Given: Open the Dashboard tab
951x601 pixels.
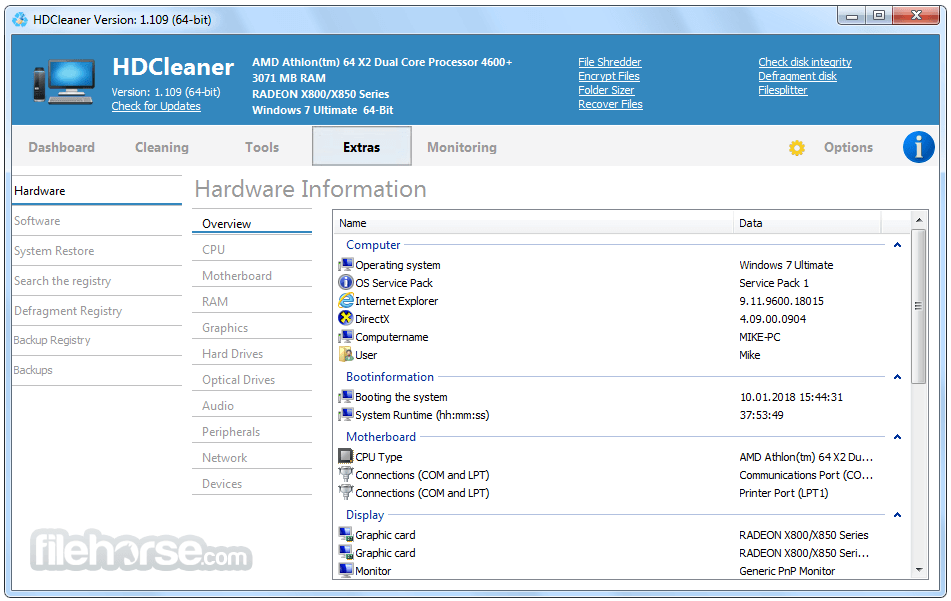Looking at the screenshot, I should pyautogui.click(x=61, y=147).
